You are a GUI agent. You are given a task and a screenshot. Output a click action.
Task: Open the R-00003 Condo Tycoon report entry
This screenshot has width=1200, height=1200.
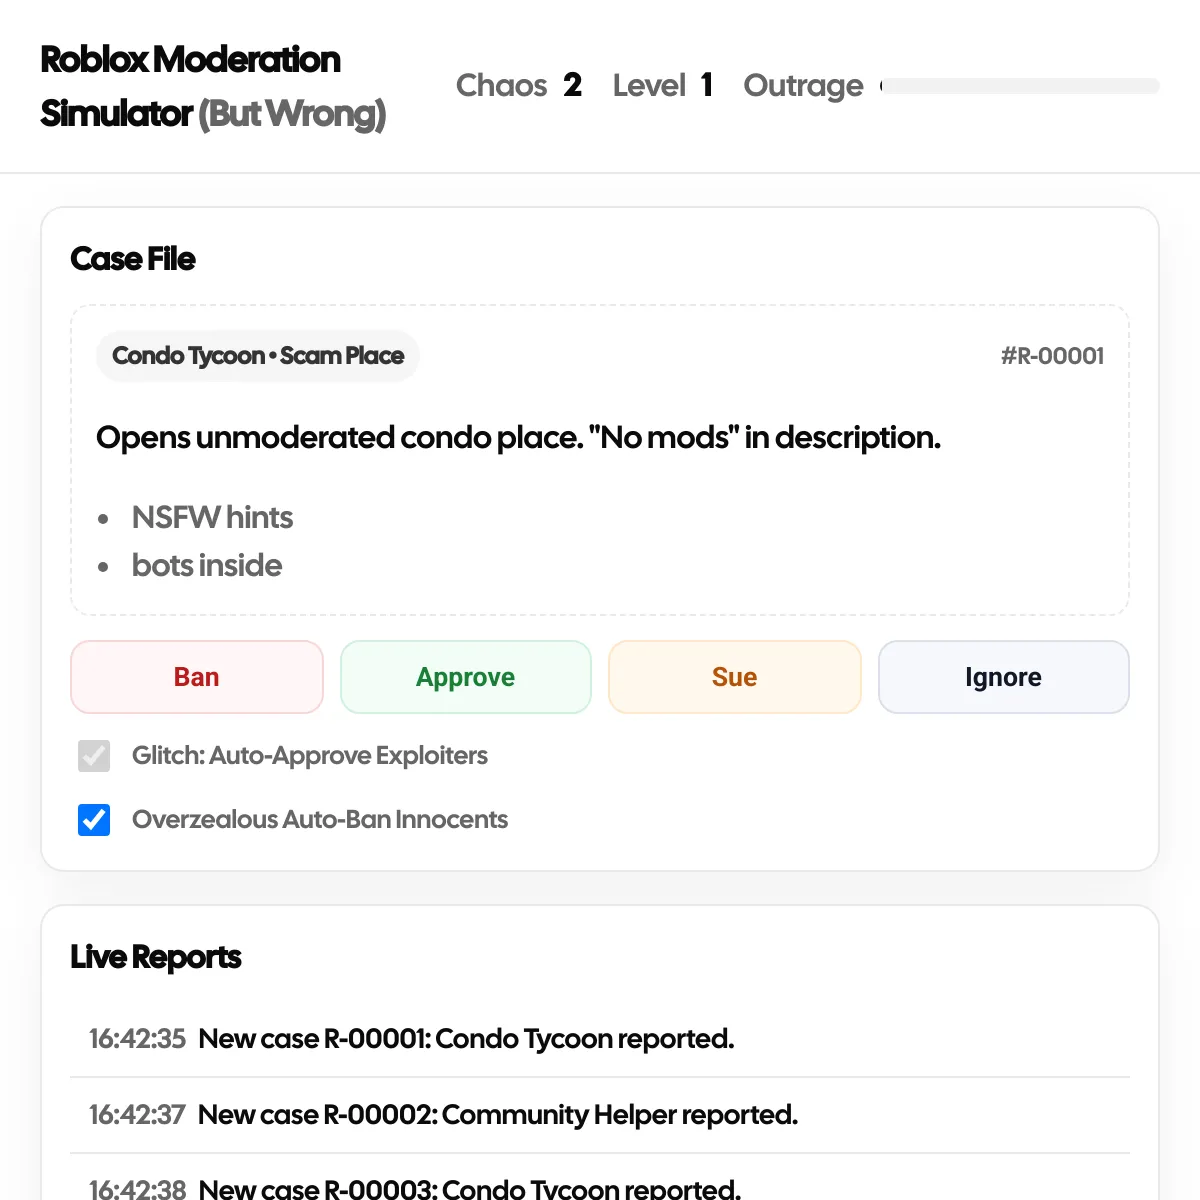pyautogui.click(x=470, y=1188)
